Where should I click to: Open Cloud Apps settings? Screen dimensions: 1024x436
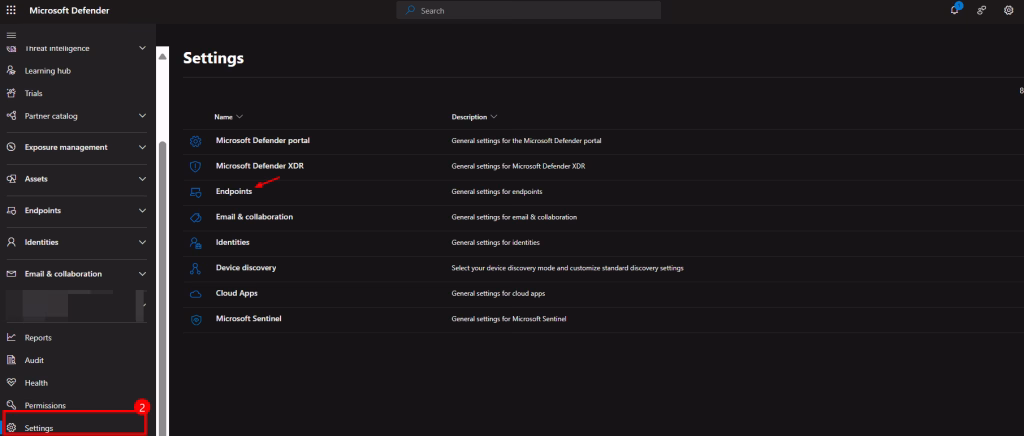point(236,293)
